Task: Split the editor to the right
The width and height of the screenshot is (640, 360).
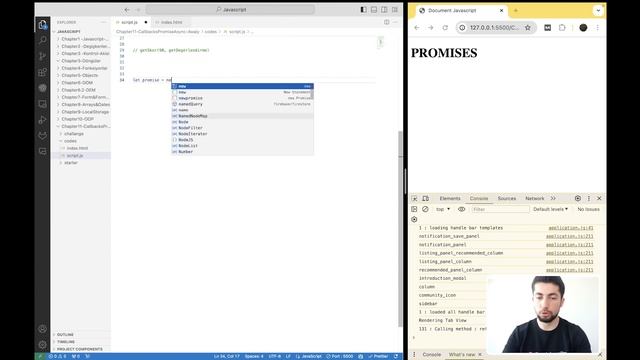Action: coord(387,22)
